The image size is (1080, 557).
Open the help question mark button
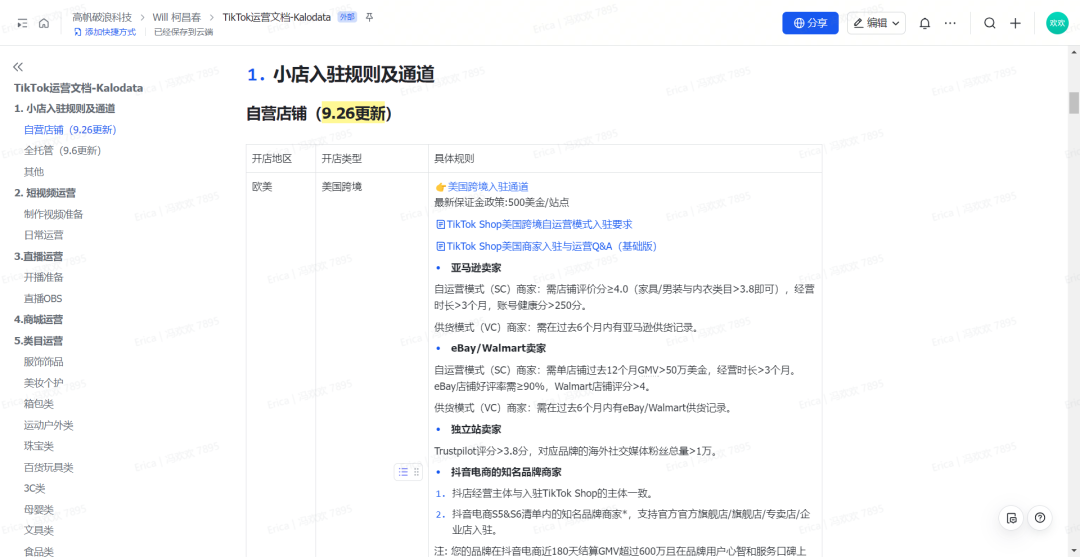(1040, 518)
